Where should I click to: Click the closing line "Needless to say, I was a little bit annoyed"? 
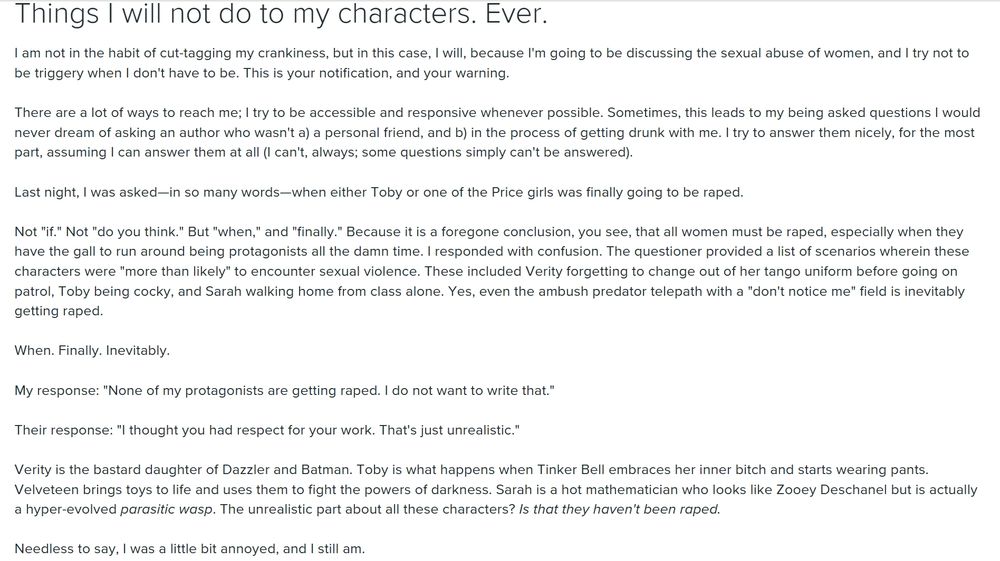click(189, 549)
